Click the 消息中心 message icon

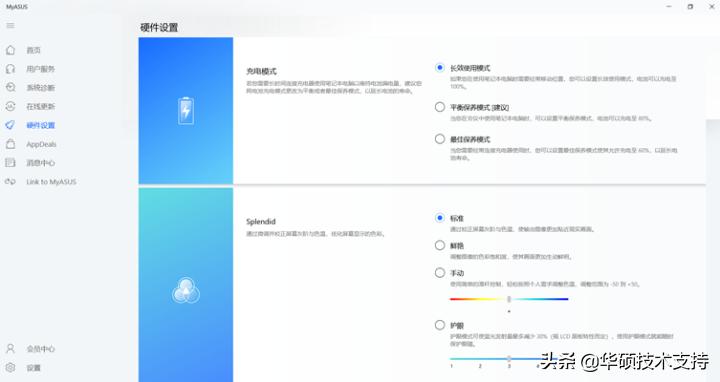click(x=10, y=163)
